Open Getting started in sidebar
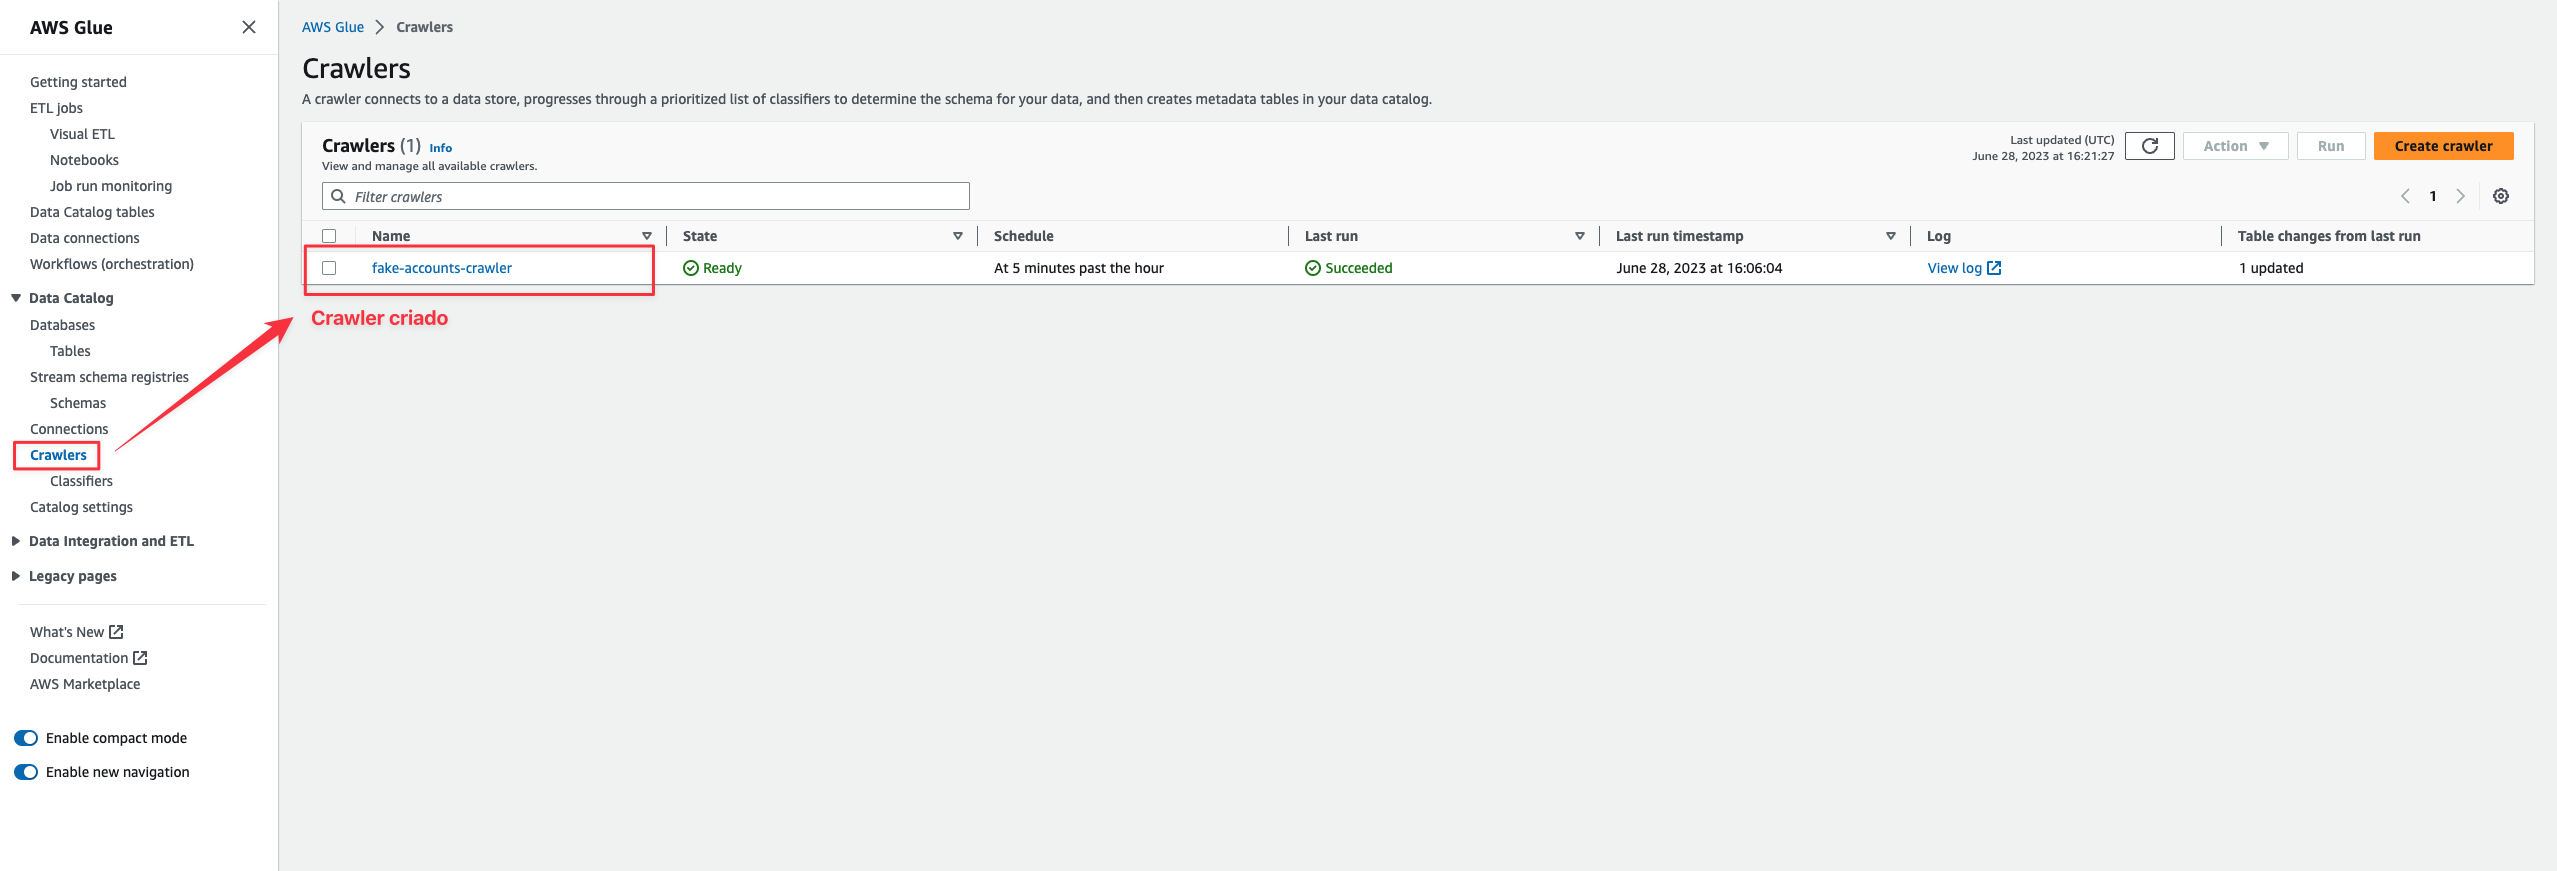This screenshot has width=2557, height=871. (78, 82)
